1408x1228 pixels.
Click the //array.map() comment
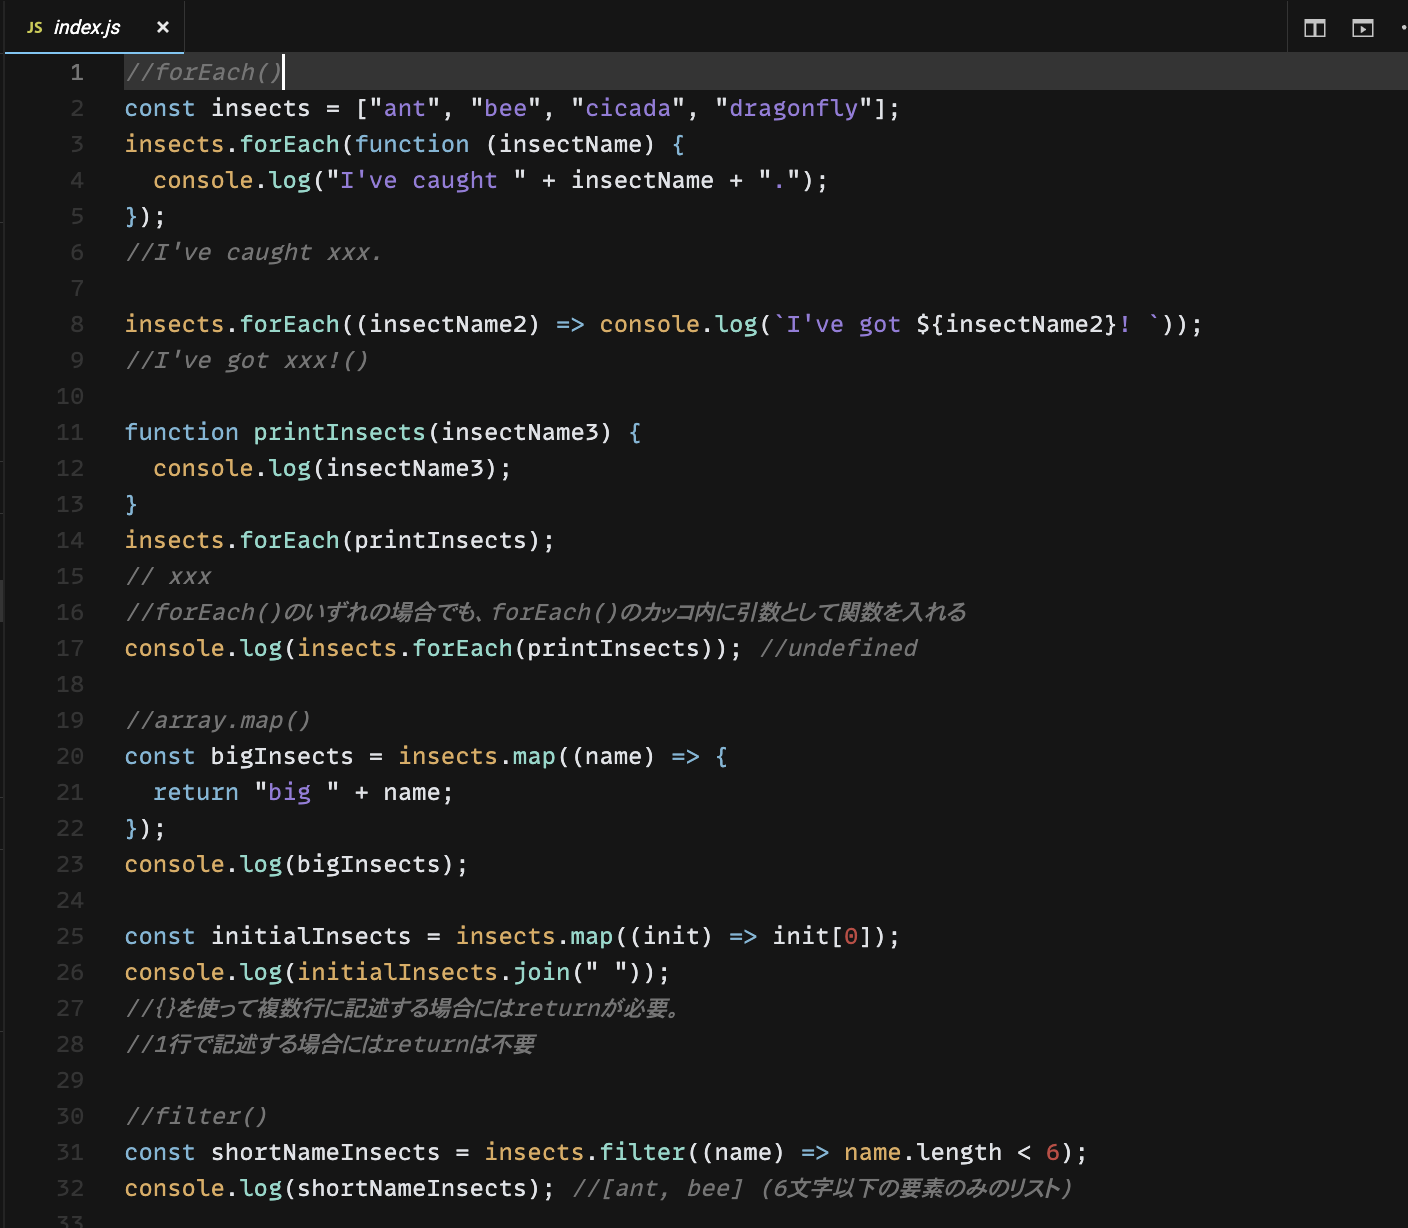pos(217,720)
